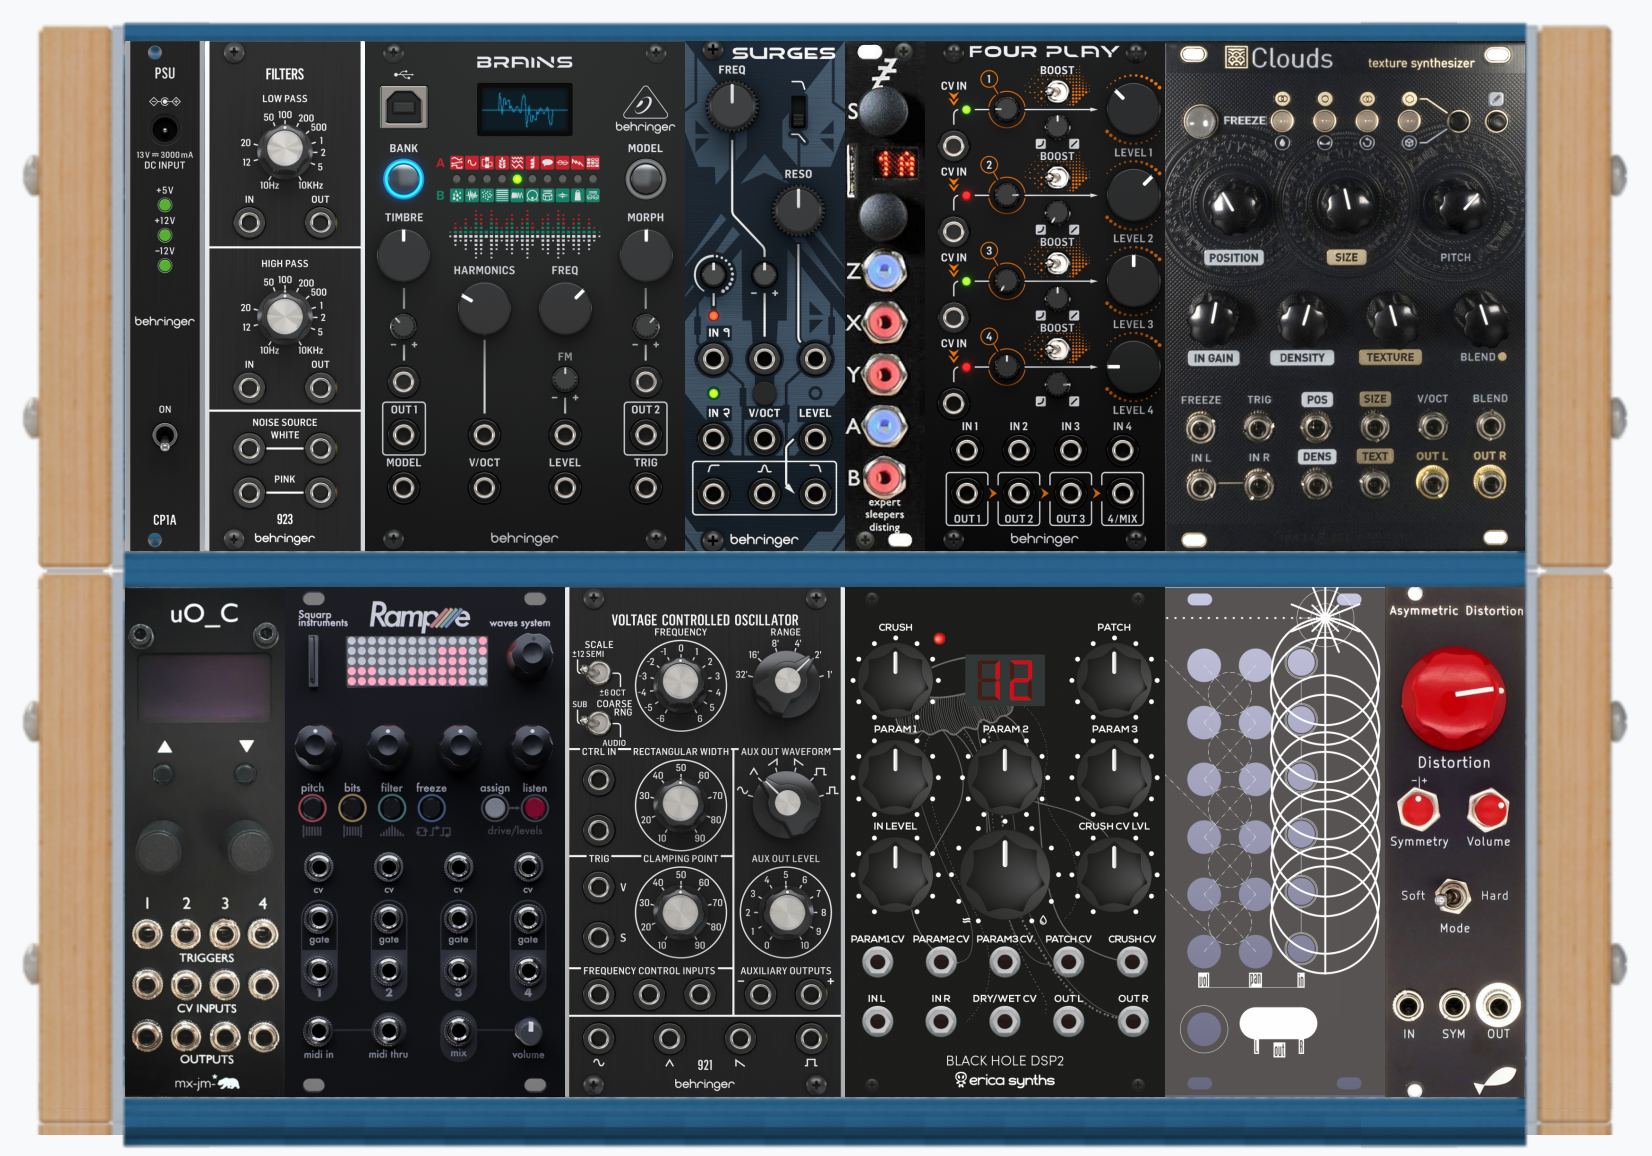Image resolution: width=1652 pixels, height=1156 pixels.
Task: Click the MORPH knob on Brains
Action: (646, 255)
